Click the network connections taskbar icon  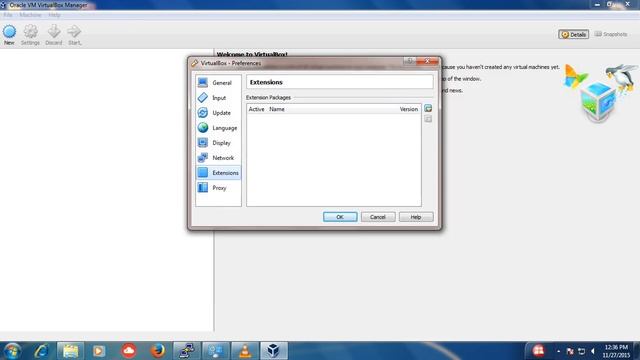pos(187,351)
